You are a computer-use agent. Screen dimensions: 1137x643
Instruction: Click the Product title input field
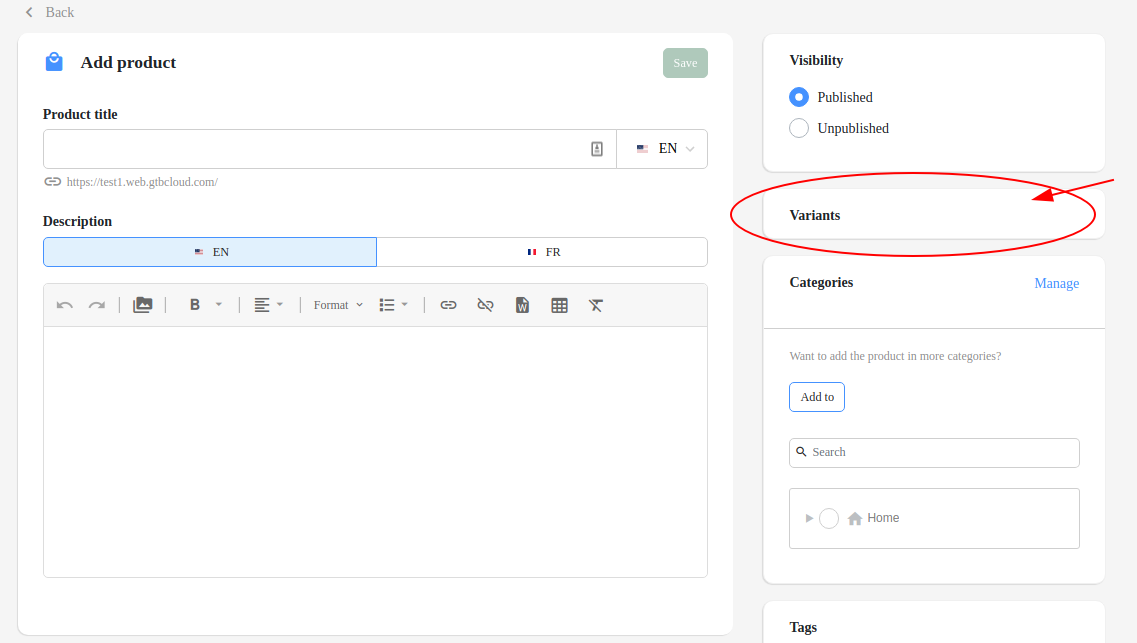pos(330,149)
